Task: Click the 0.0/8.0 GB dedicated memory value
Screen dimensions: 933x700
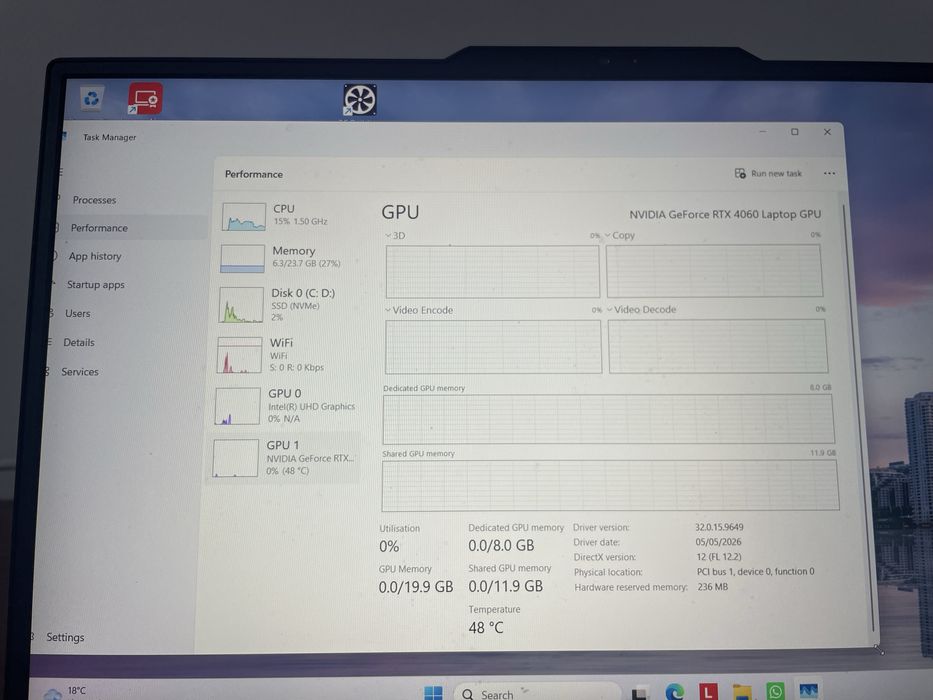Action: [x=501, y=546]
